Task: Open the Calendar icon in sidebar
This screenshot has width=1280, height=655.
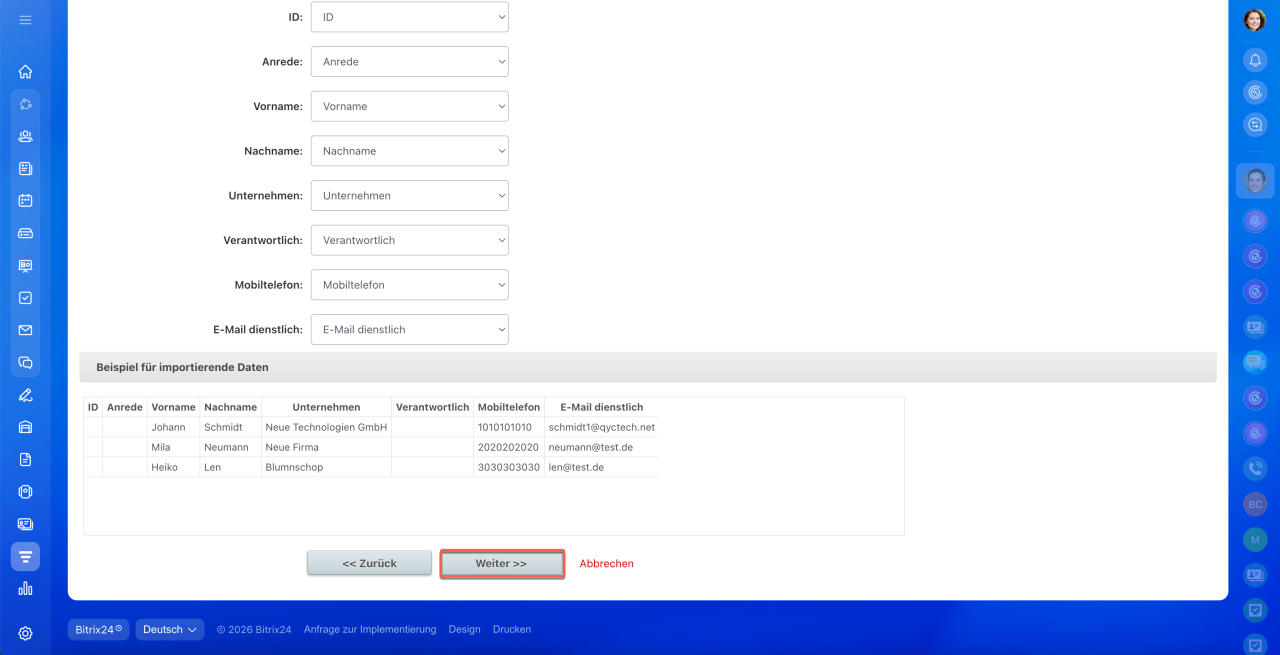Action: [25, 201]
